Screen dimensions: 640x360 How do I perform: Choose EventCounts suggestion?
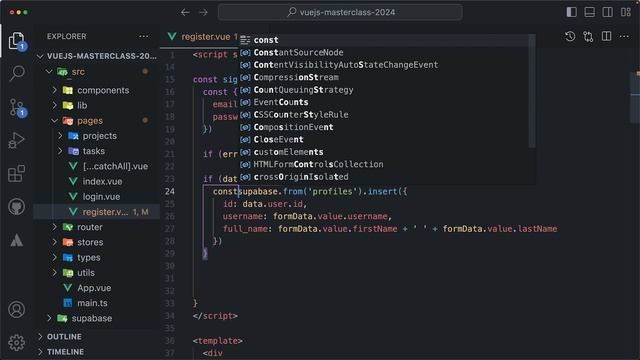pyautogui.click(x=384, y=102)
